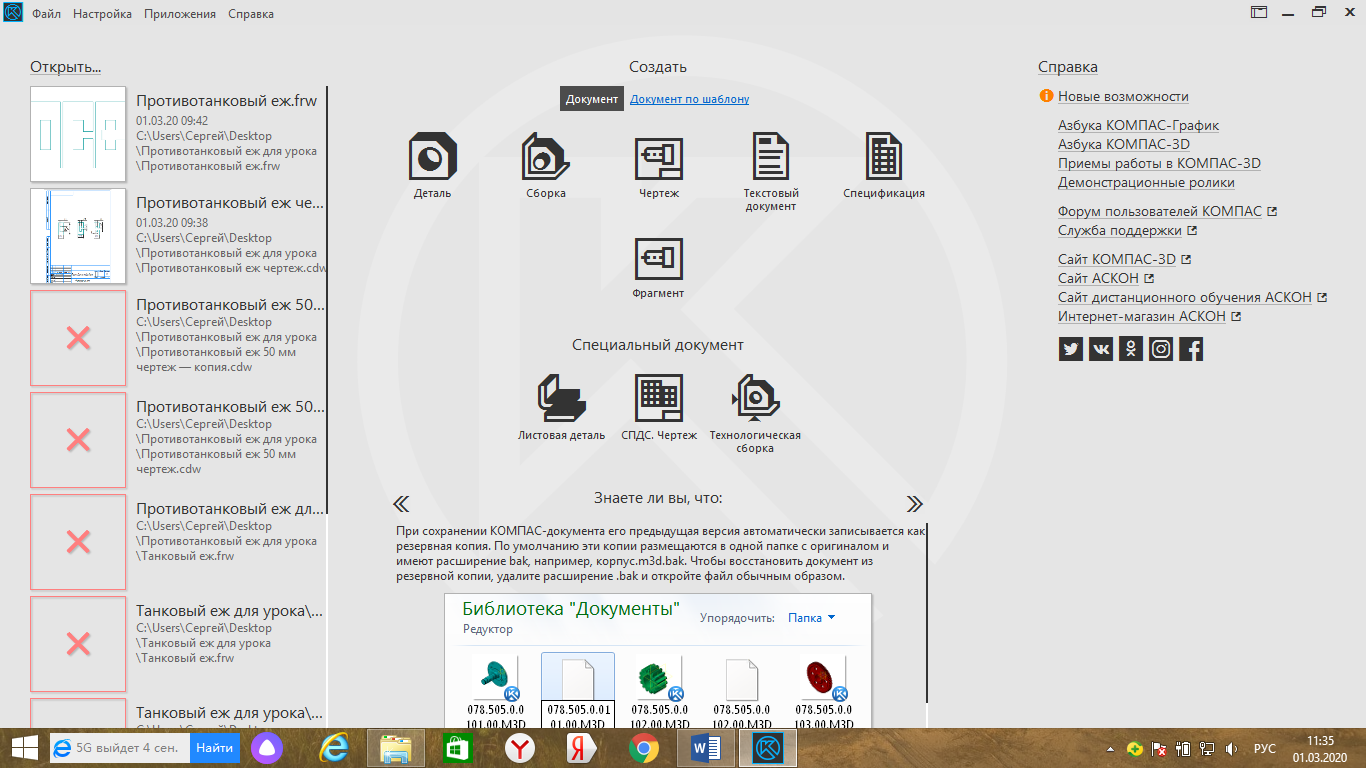1366x768 pixels.
Task: Show next tip with right chevrons
Action: tap(915, 504)
